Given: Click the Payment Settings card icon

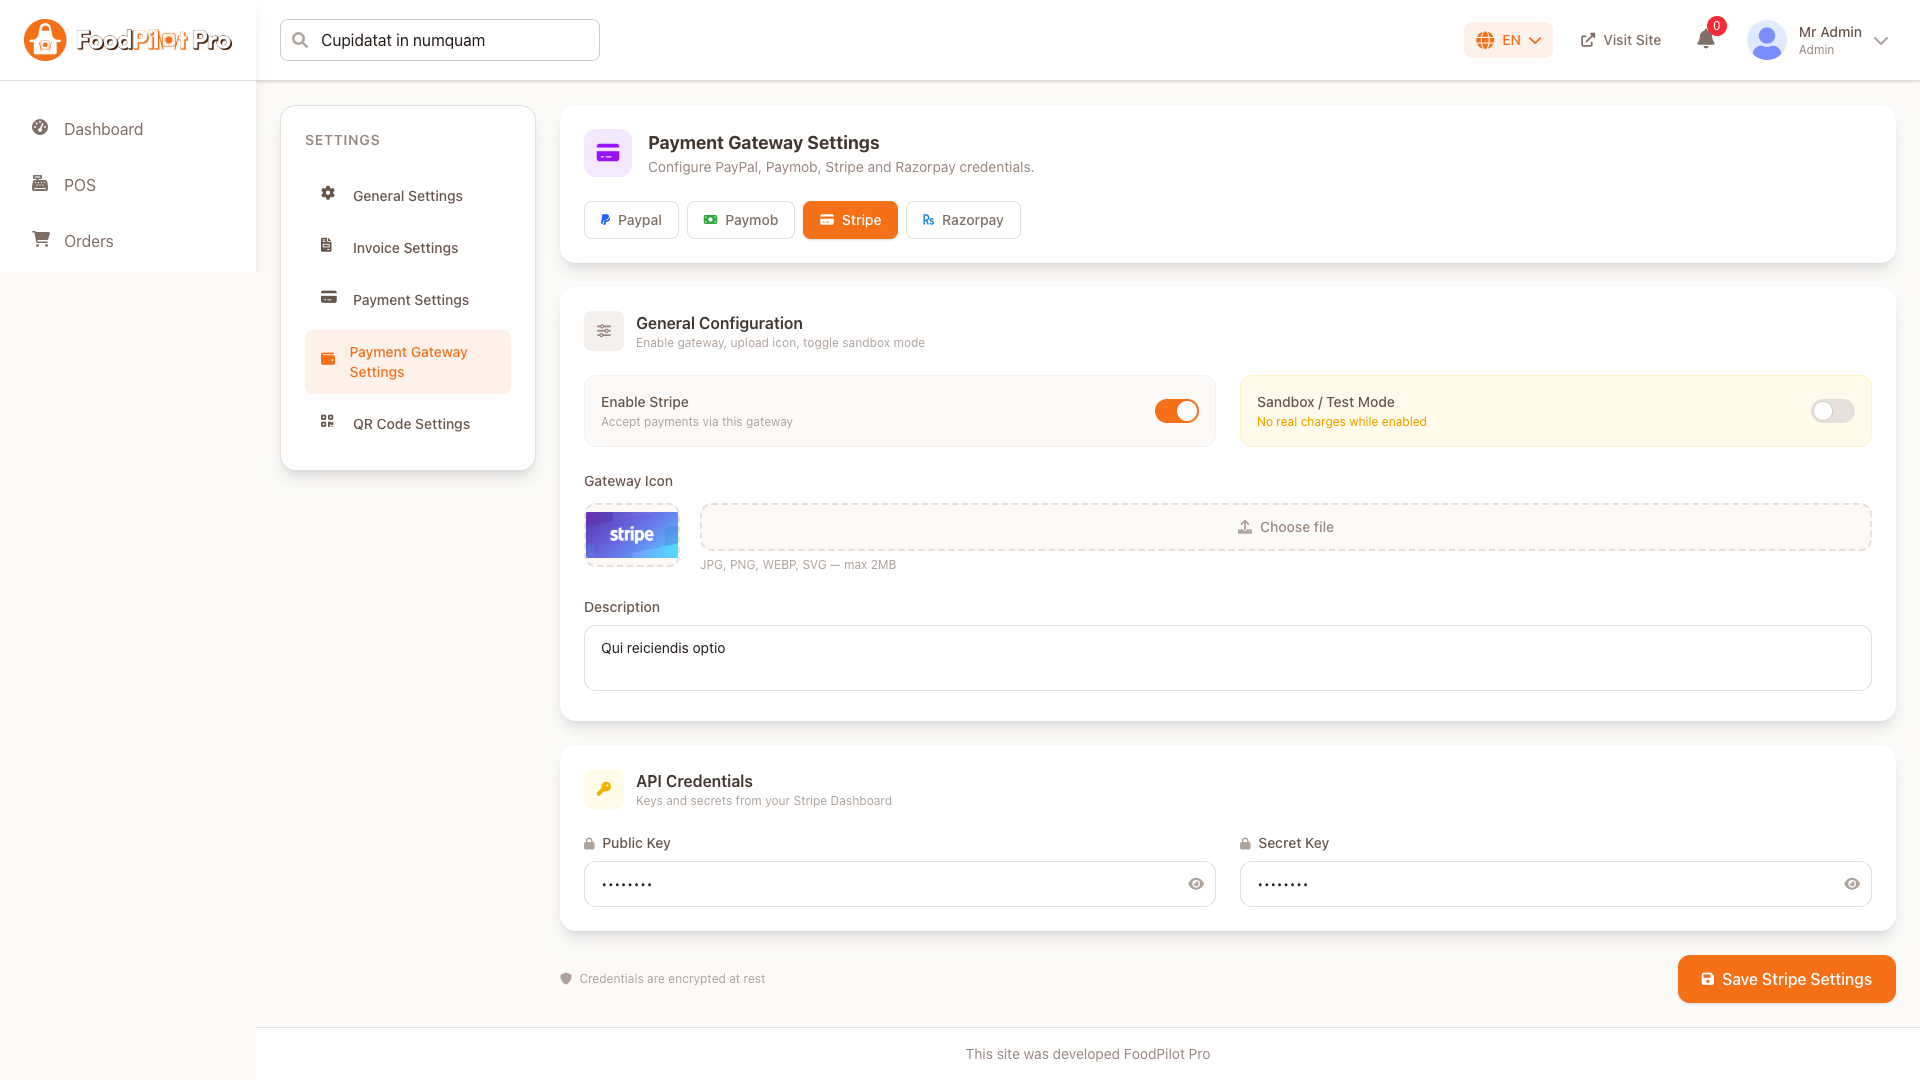Looking at the screenshot, I should (x=329, y=297).
